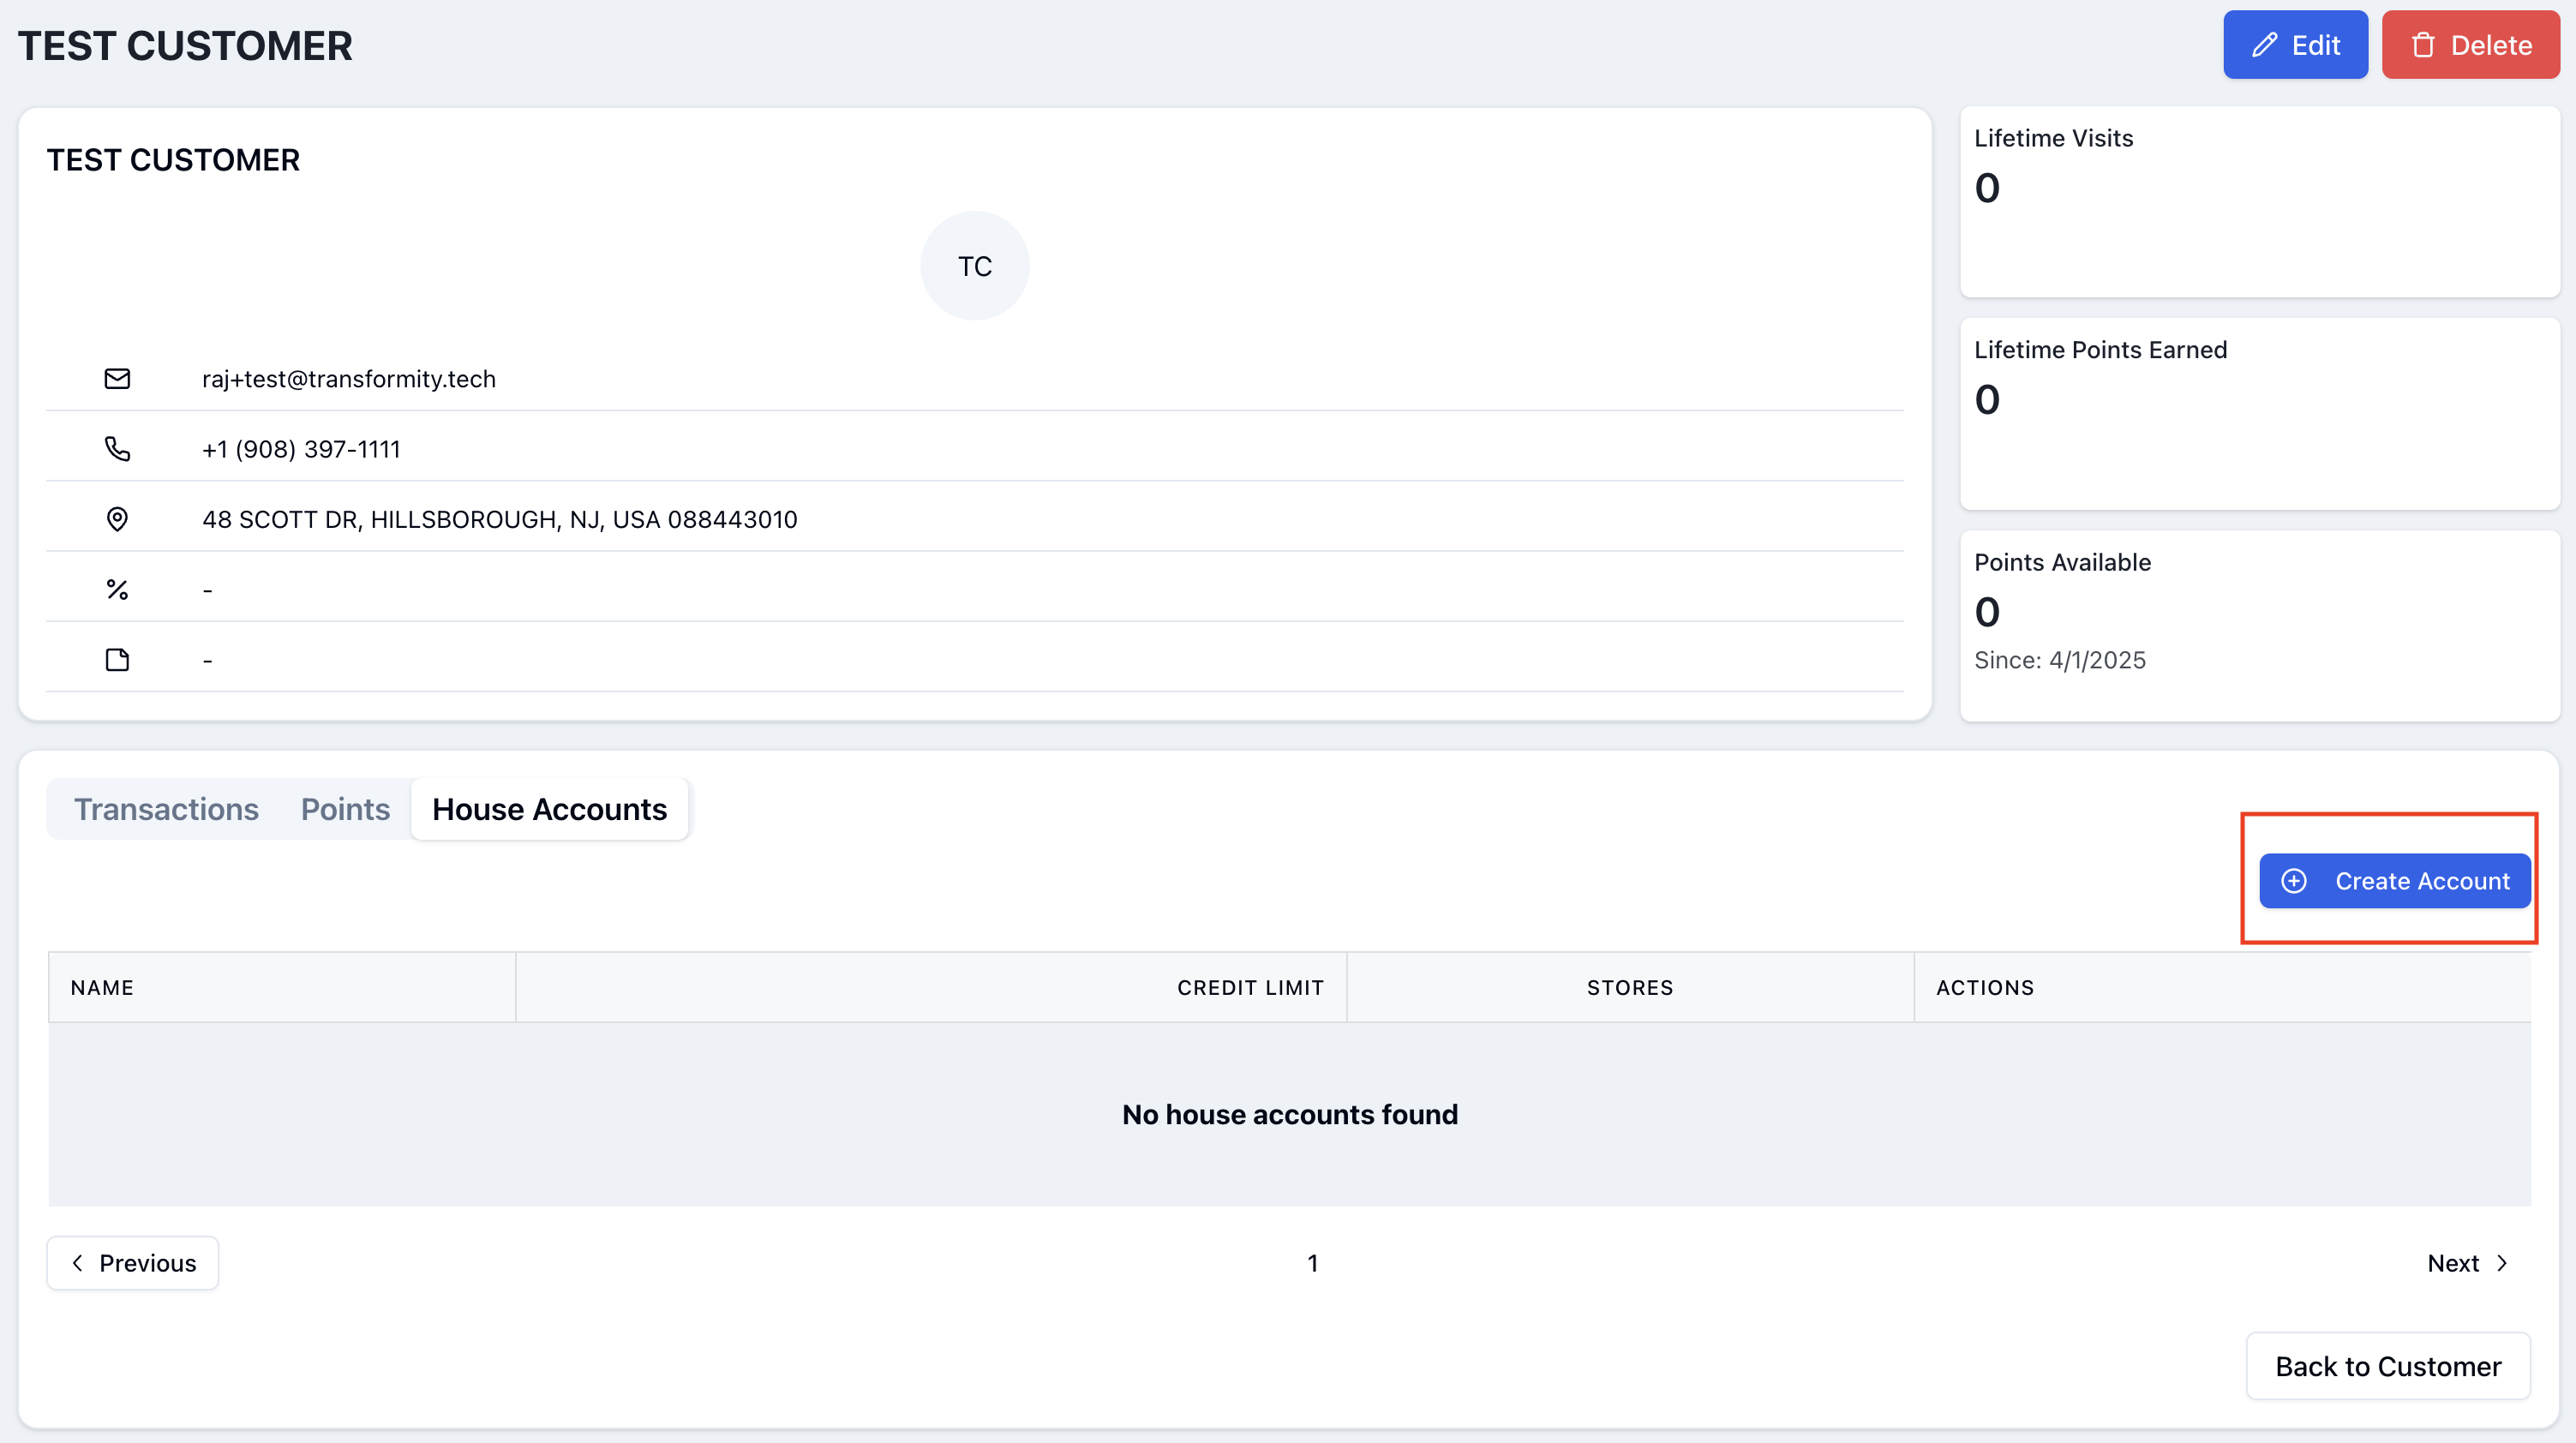Click the pencil icon on Edit
The image size is (2576, 1443).
click(2264, 45)
